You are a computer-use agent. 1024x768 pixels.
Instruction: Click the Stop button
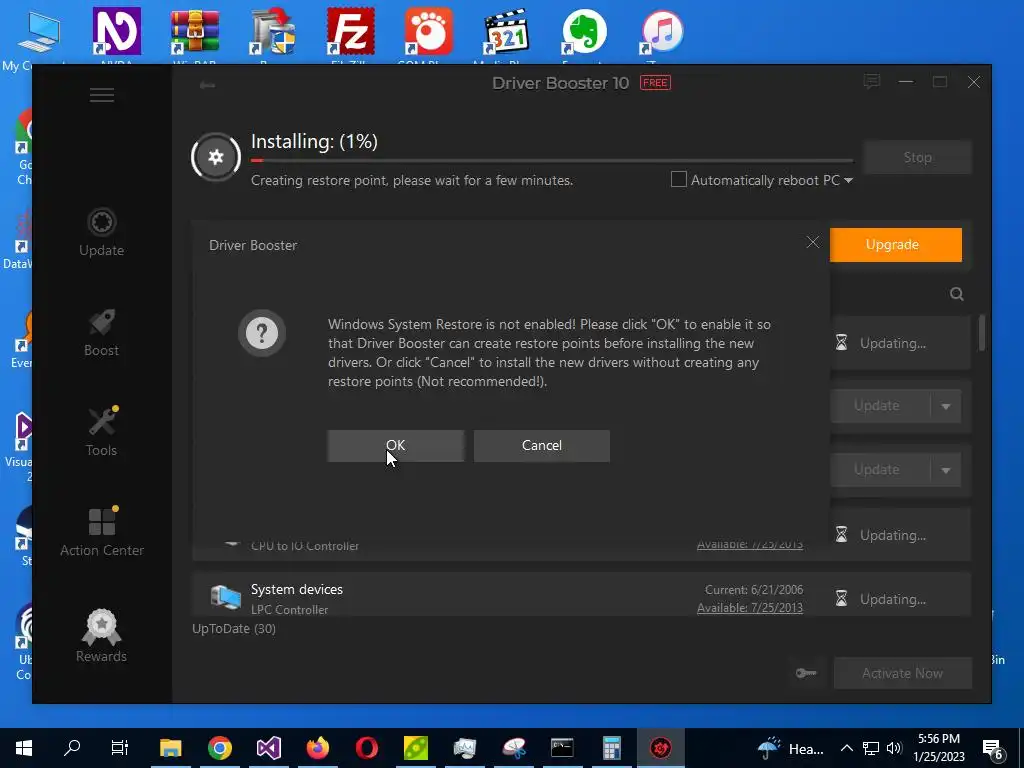[917, 157]
